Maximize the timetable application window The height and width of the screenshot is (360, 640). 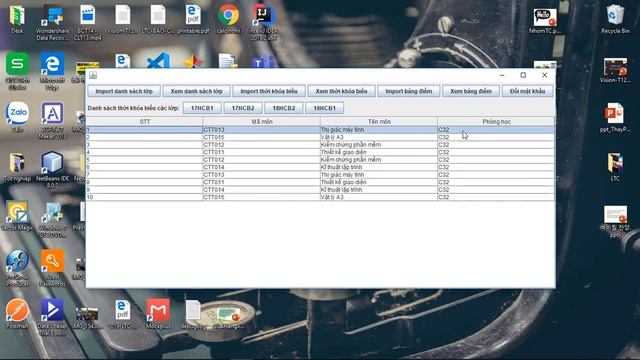[523, 75]
